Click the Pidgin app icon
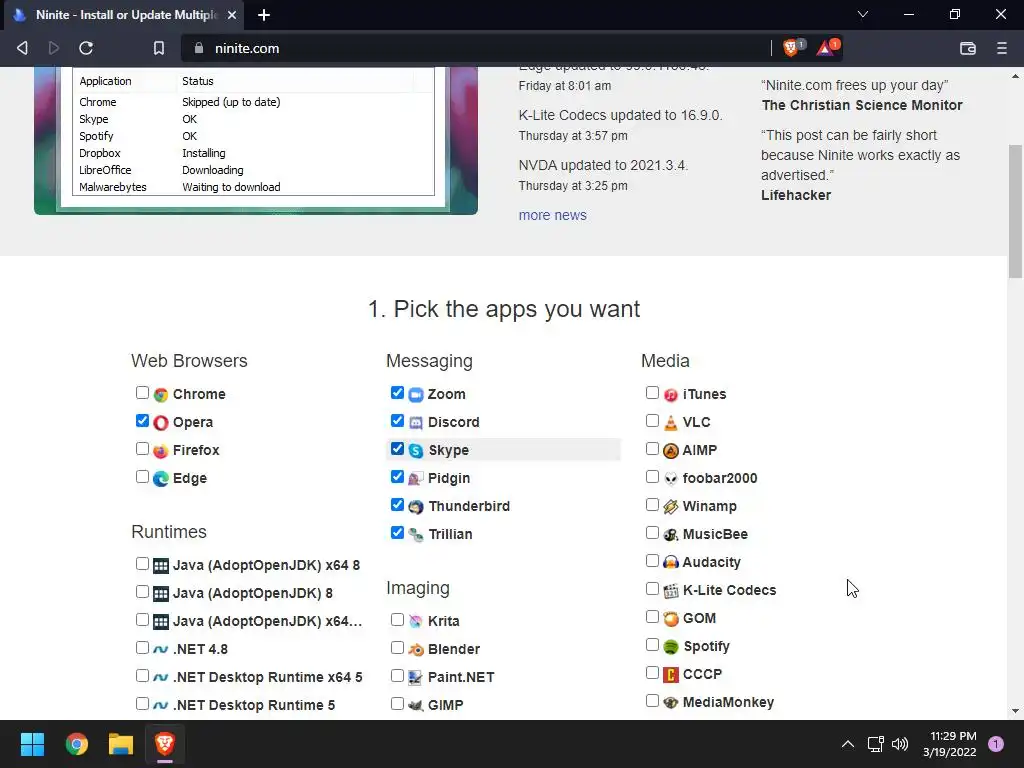The height and width of the screenshot is (768, 1024). click(416, 479)
